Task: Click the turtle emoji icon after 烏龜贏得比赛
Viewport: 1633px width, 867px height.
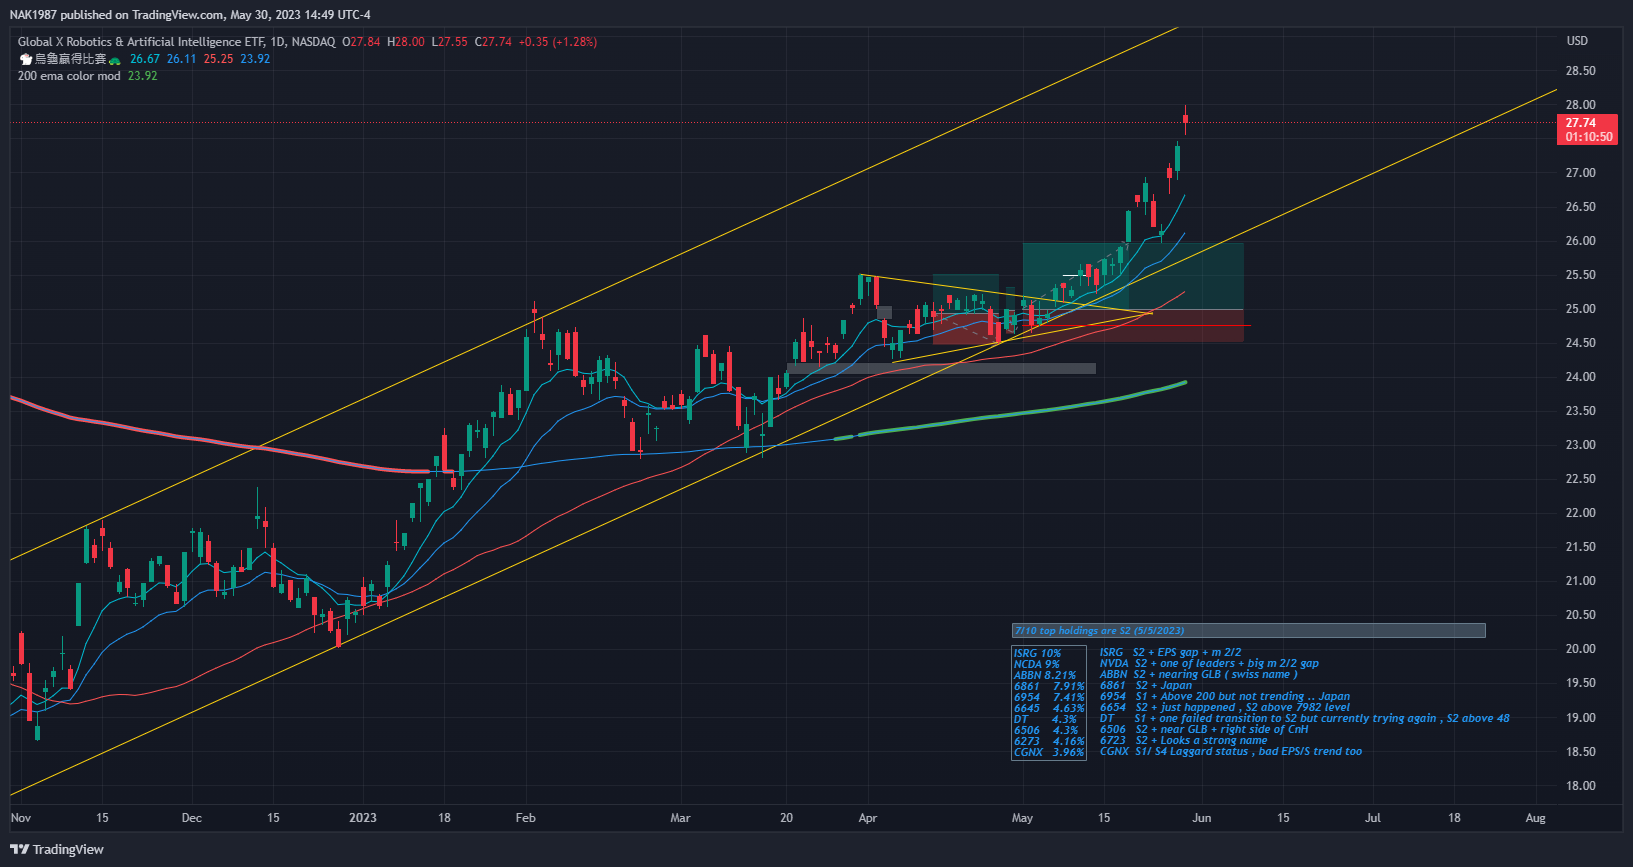Action: click(x=114, y=60)
